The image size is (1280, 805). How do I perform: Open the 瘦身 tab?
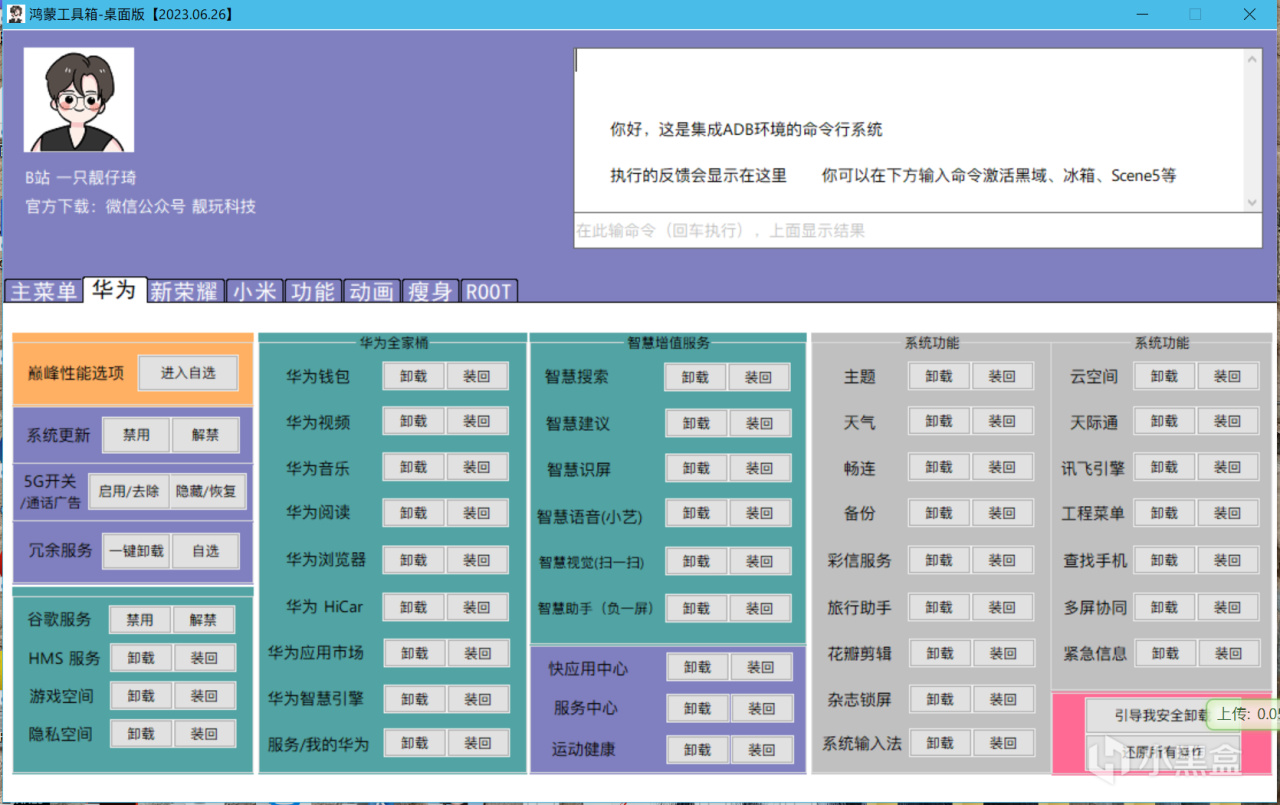pyautogui.click(x=430, y=291)
